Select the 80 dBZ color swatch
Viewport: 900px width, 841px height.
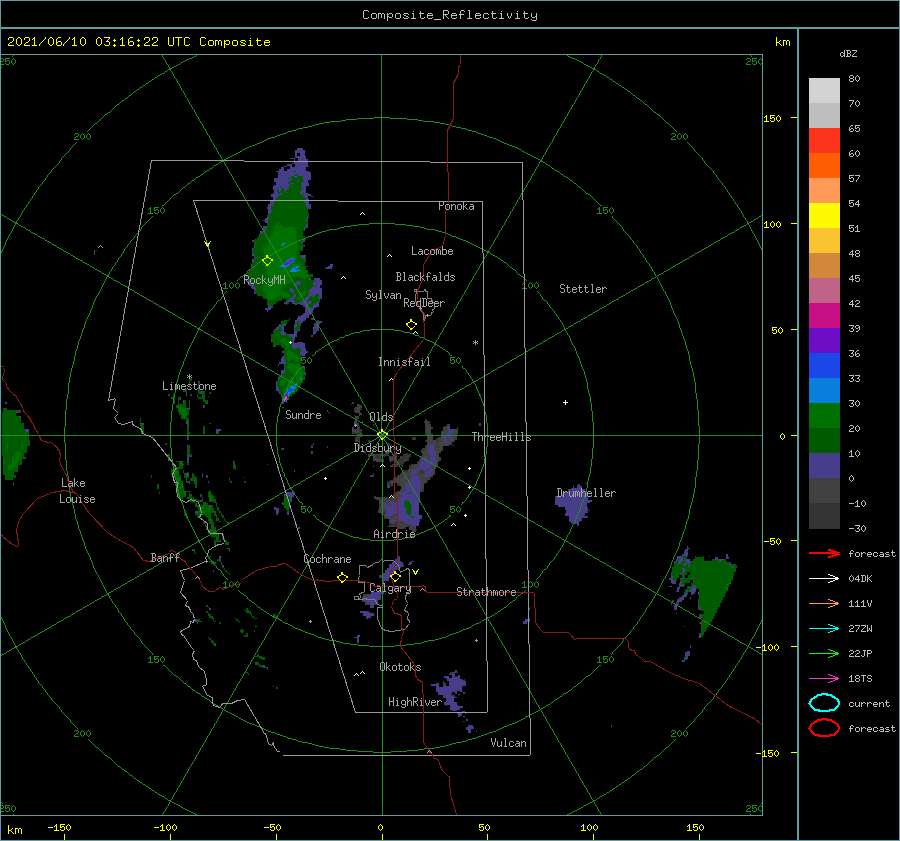pos(824,90)
